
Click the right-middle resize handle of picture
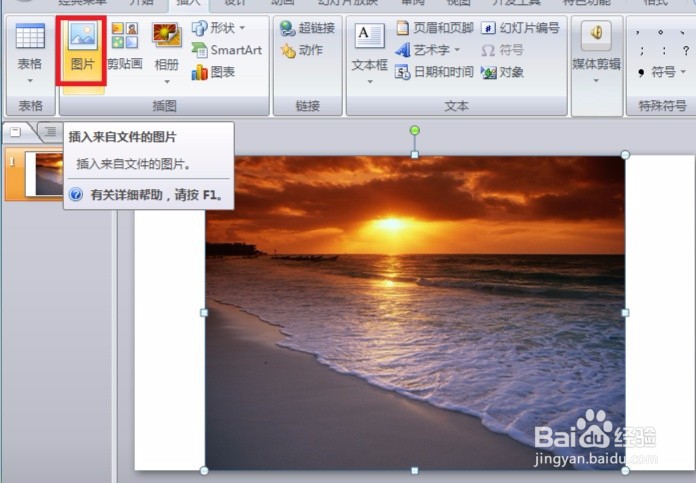pyautogui.click(x=625, y=313)
